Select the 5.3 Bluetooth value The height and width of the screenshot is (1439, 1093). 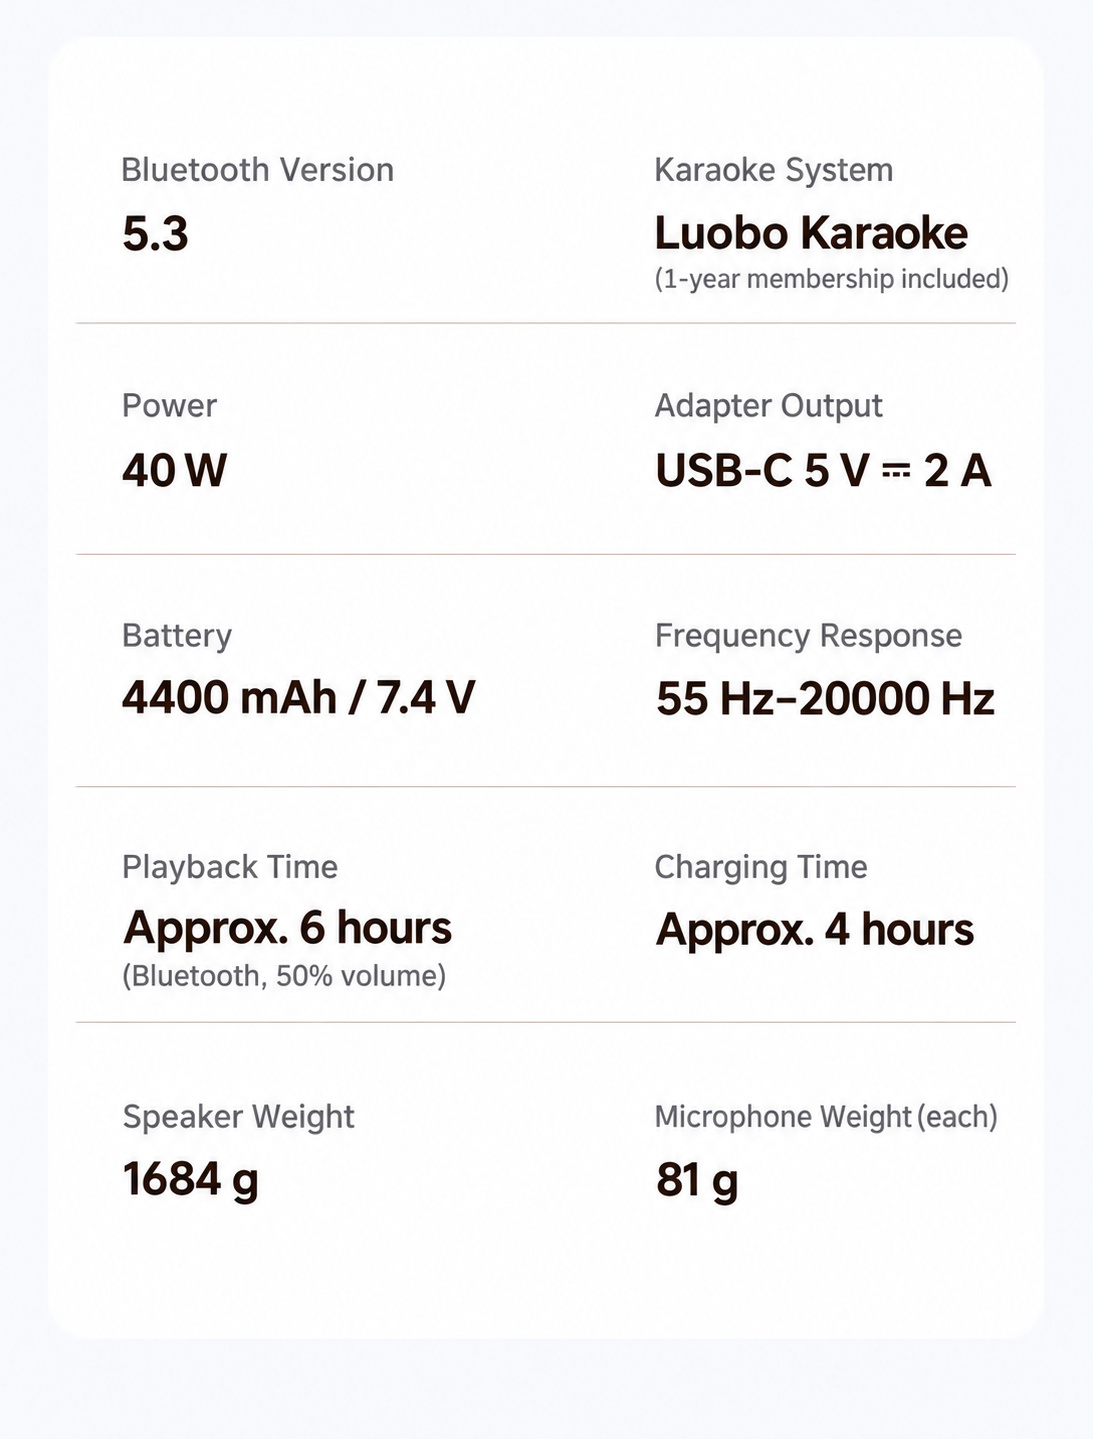tap(155, 234)
